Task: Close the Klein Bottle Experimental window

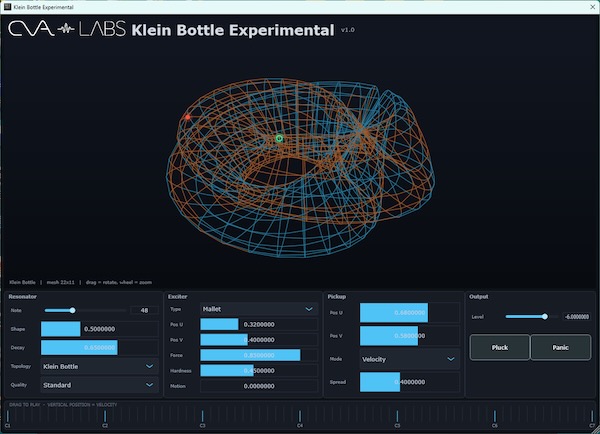Action: click(592, 7)
